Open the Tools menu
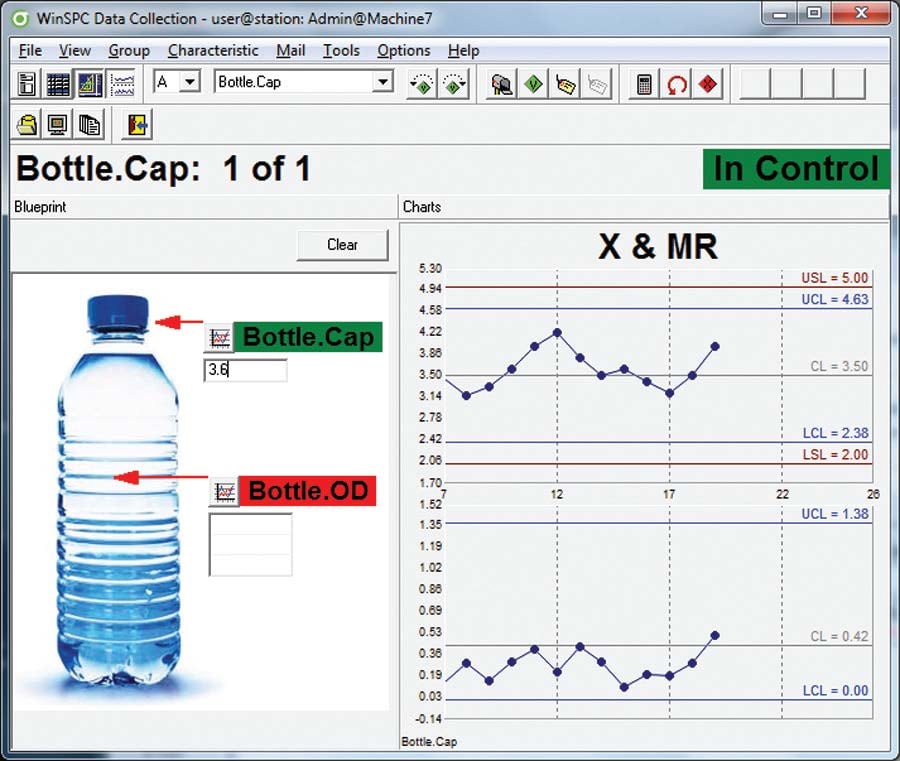The width and height of the screenshot is (900, 761). point(341,50)
